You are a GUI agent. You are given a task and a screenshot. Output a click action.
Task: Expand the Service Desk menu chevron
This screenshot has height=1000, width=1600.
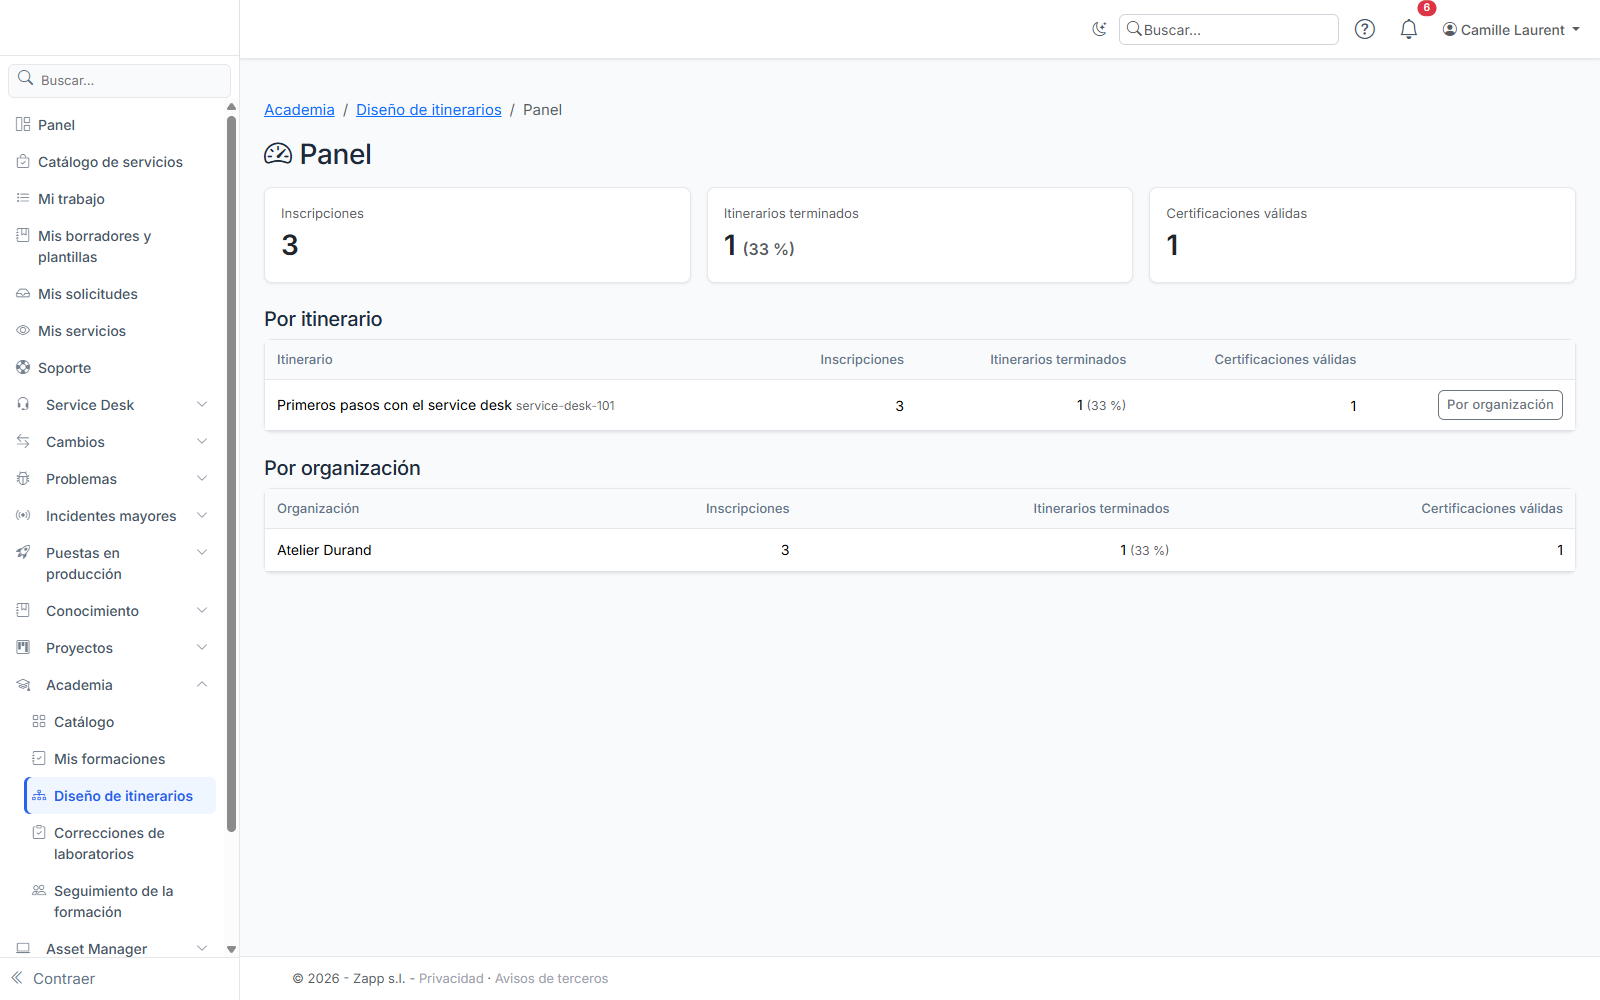pos(202,404)
